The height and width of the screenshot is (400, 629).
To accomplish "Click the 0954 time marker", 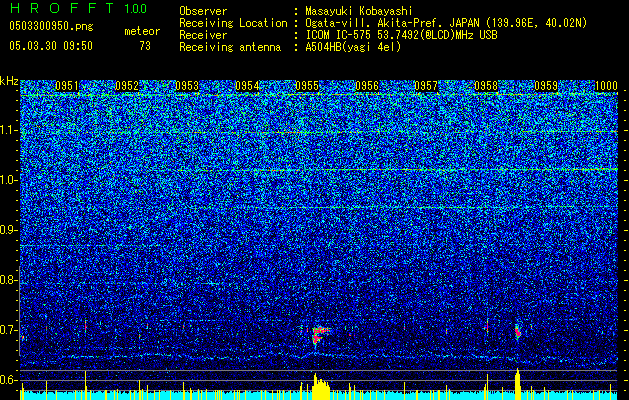I will click(247, 86).
